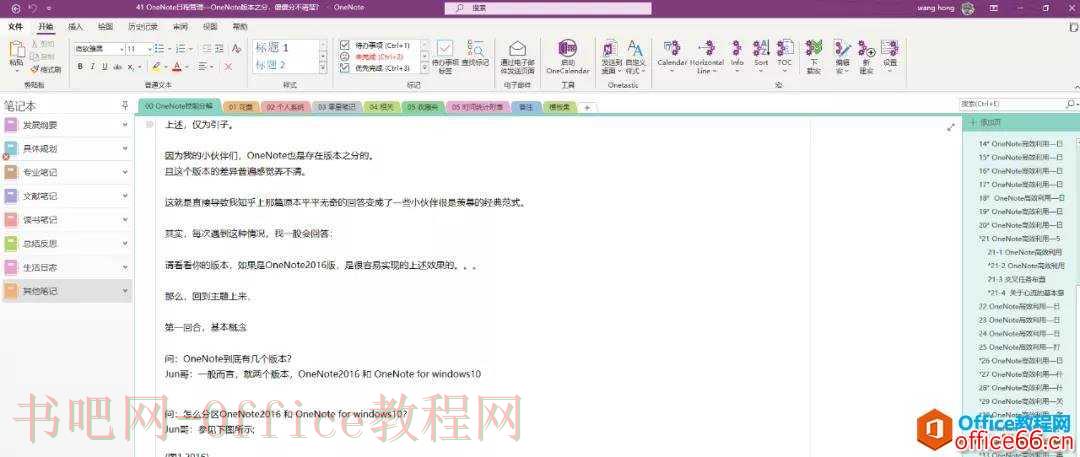Viewport: 1080px width, 457px height.
Task: Expand the 具体规划 notebook
Action: coord(125,149)
